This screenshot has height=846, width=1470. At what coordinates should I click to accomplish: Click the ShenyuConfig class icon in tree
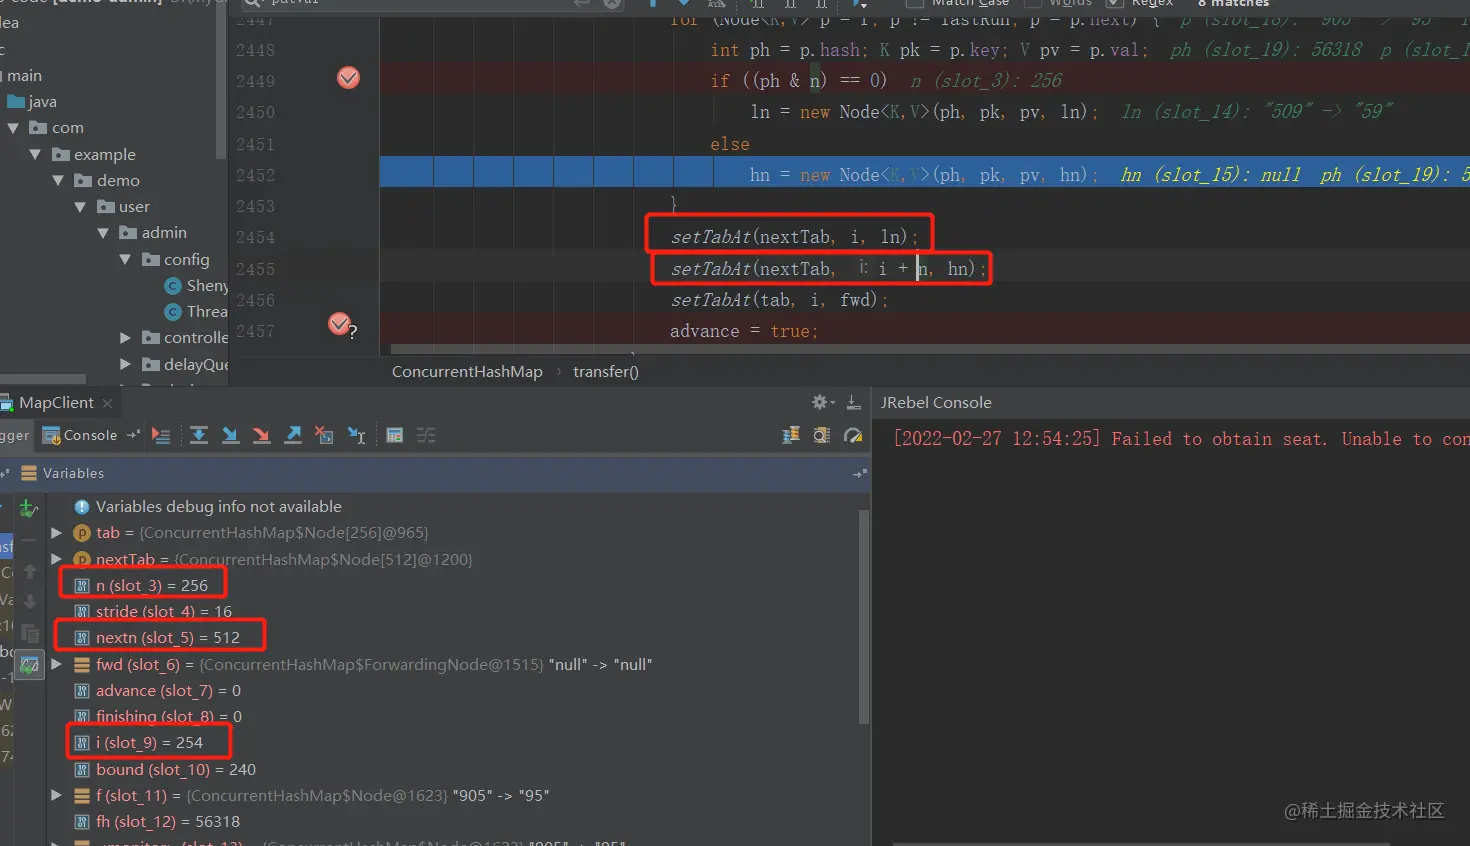pos(172,285)
